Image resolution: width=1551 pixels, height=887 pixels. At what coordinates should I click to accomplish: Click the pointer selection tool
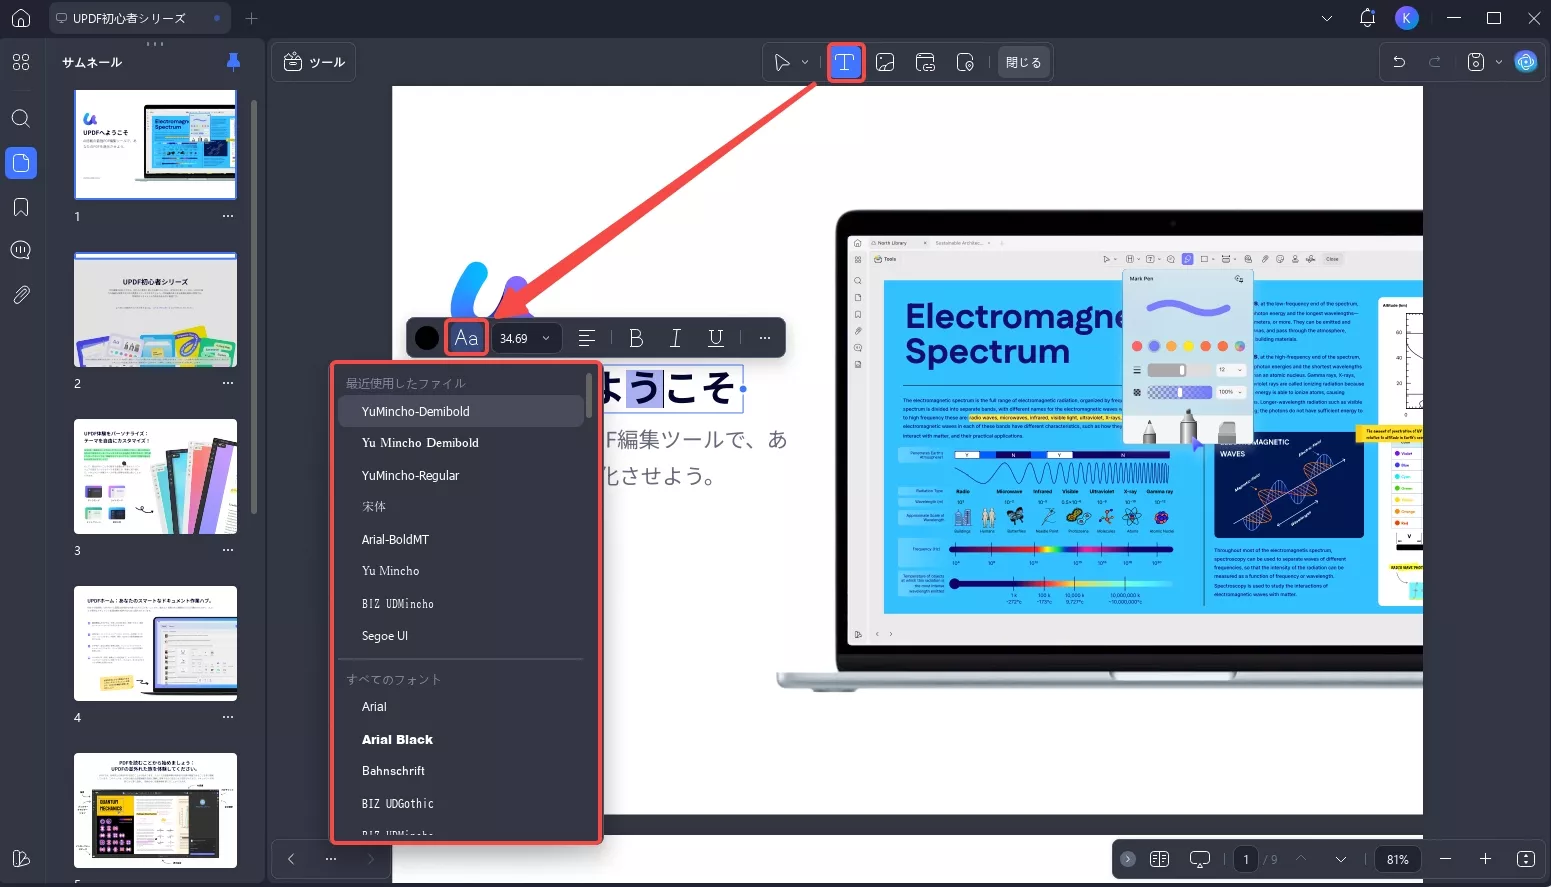782,62
